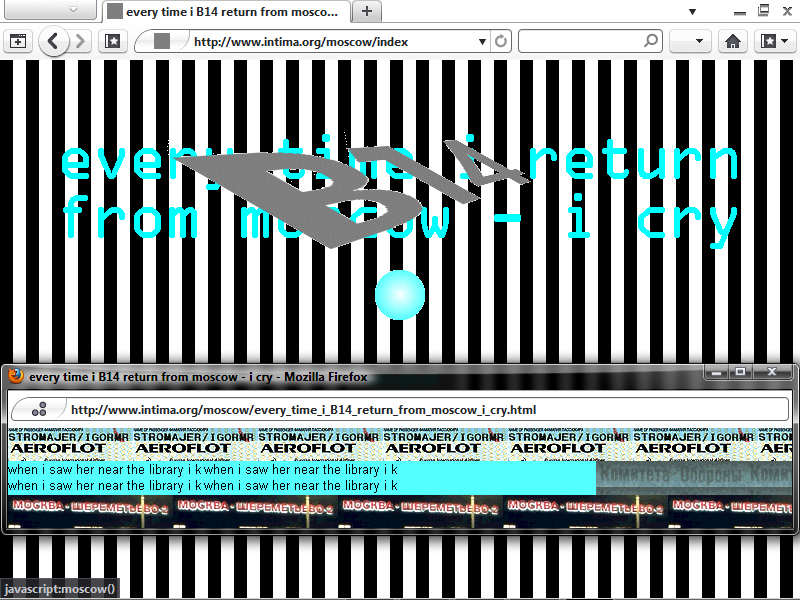Viewport: 800px width, 600px height.
Task: Click site identity icon in popup address bar
Action: [x=39, y=409]
